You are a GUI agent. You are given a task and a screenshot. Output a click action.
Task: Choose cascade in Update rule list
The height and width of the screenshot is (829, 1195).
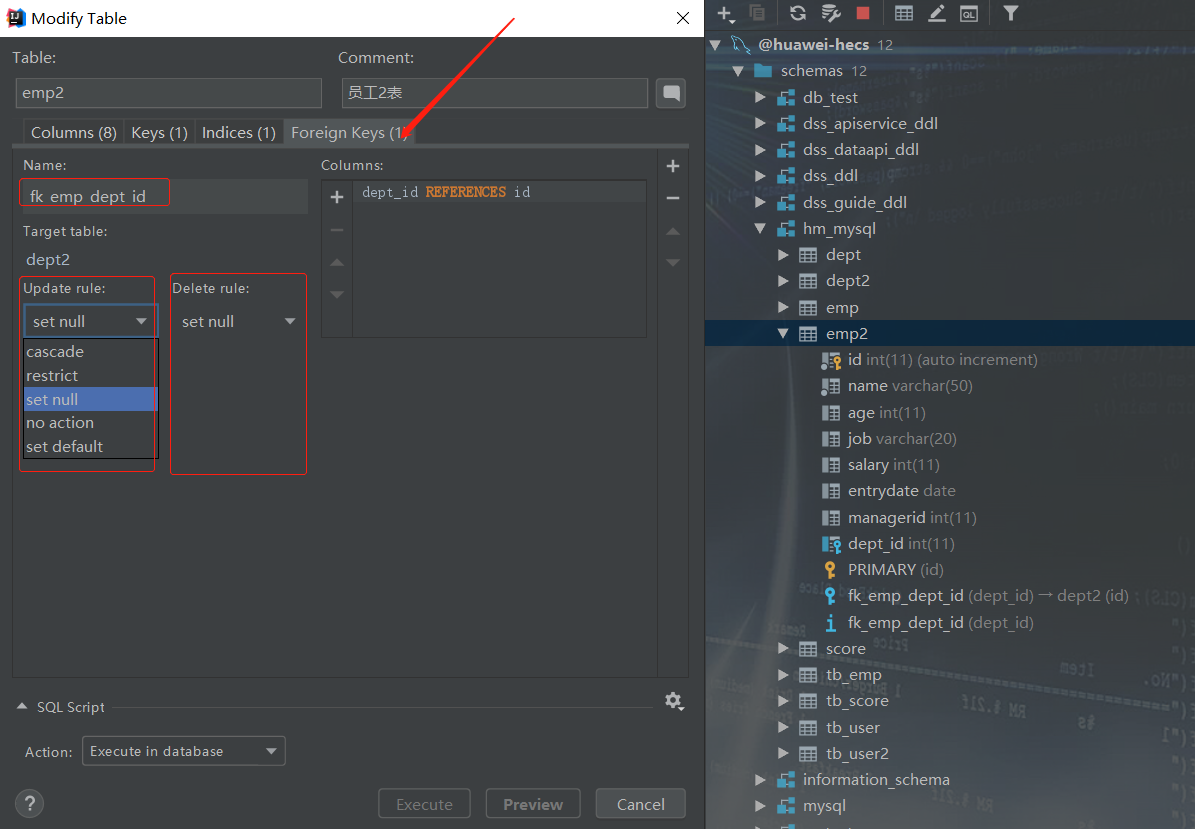(91, 352)
